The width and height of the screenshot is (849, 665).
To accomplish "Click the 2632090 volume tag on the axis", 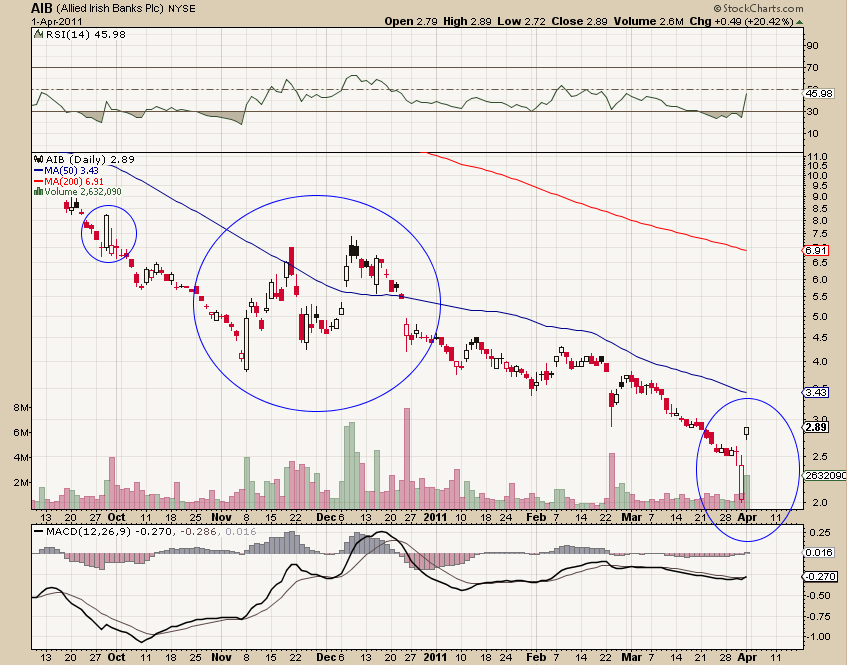I will (x=825, y=475).
